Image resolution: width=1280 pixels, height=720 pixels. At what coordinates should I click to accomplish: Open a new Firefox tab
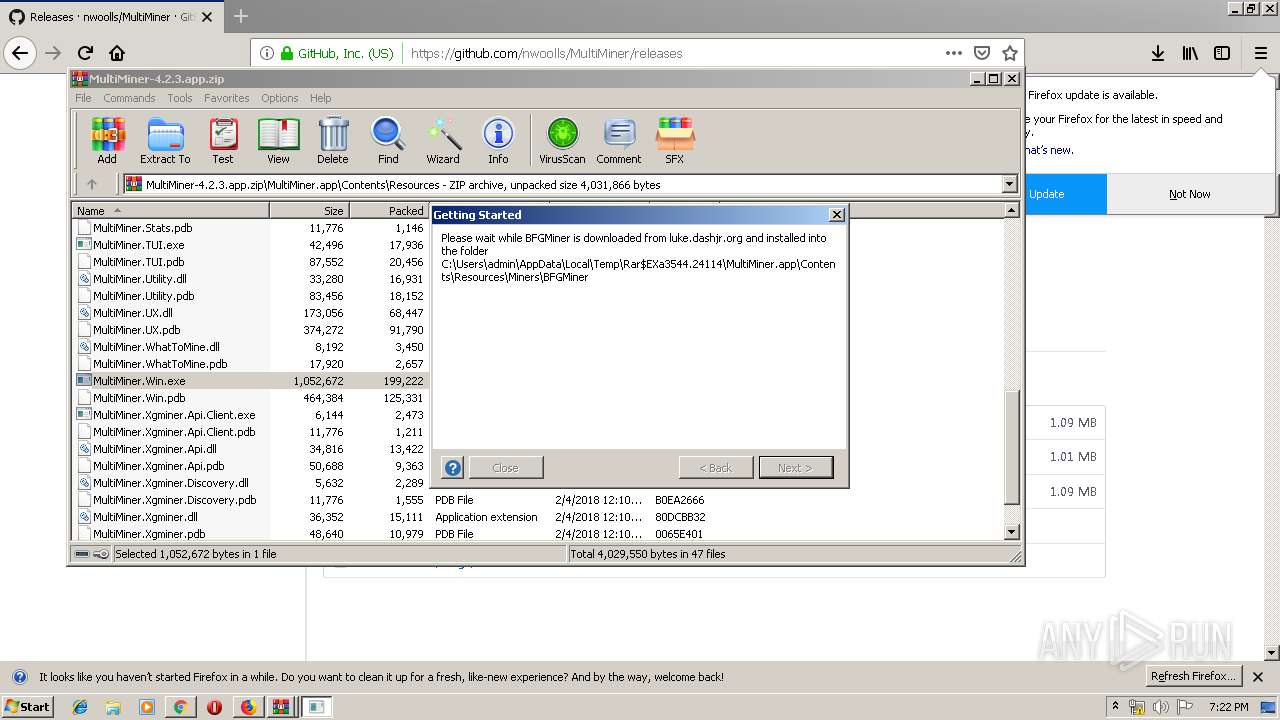pyautogui.click(x=241, y=17)
